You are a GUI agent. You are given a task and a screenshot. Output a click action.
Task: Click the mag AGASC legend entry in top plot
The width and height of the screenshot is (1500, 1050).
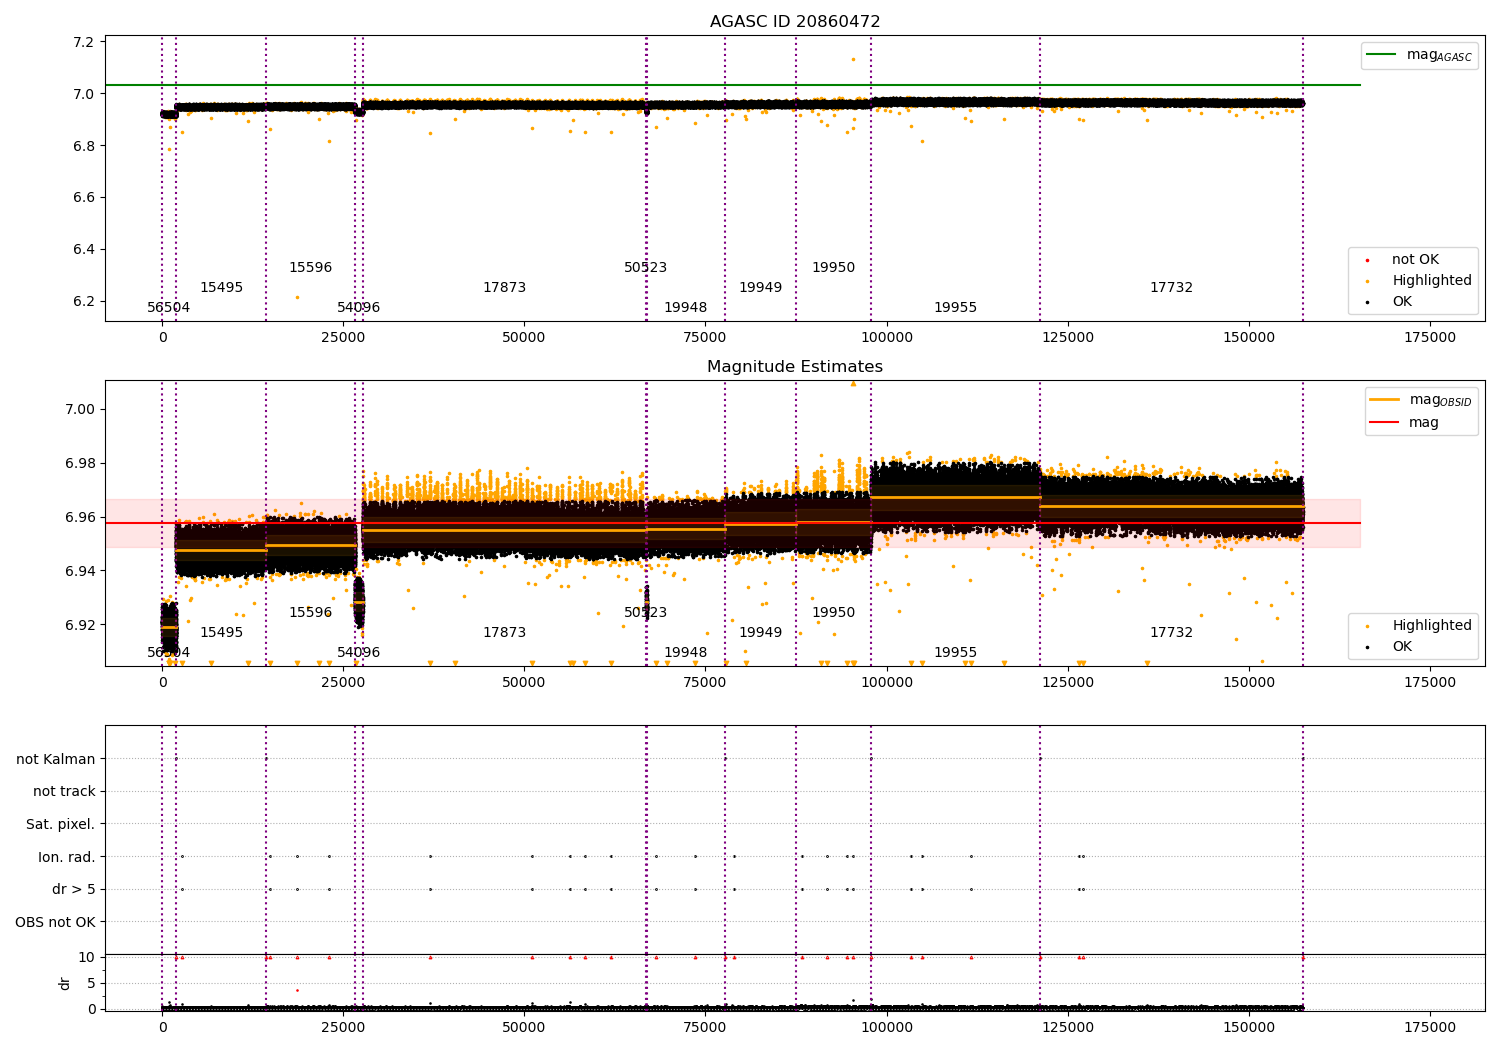(1420, 55)
